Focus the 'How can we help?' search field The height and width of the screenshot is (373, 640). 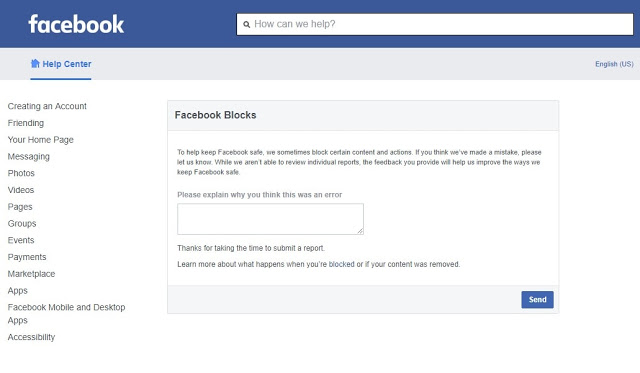[435, 24]
